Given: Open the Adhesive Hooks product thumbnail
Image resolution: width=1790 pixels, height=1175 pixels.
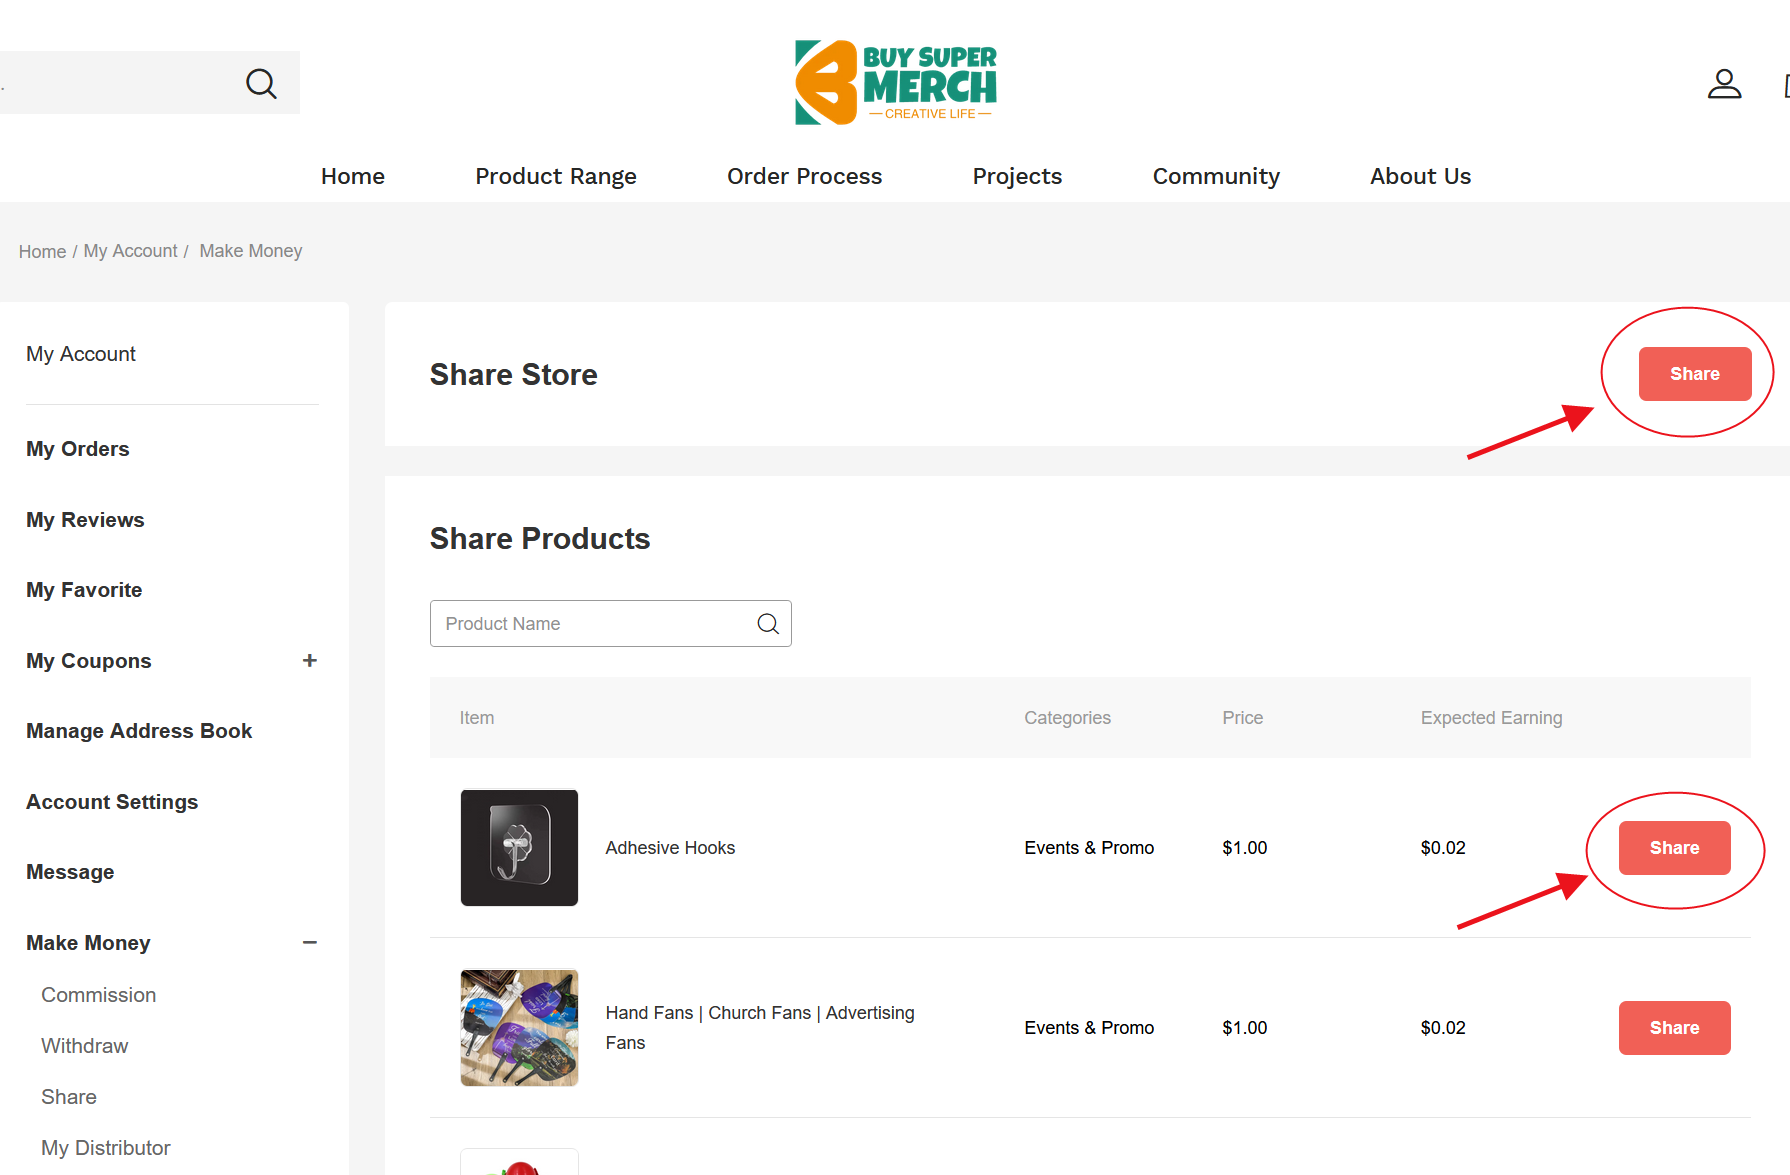Looking at the screenshot, I should click(x=519, y=848).
